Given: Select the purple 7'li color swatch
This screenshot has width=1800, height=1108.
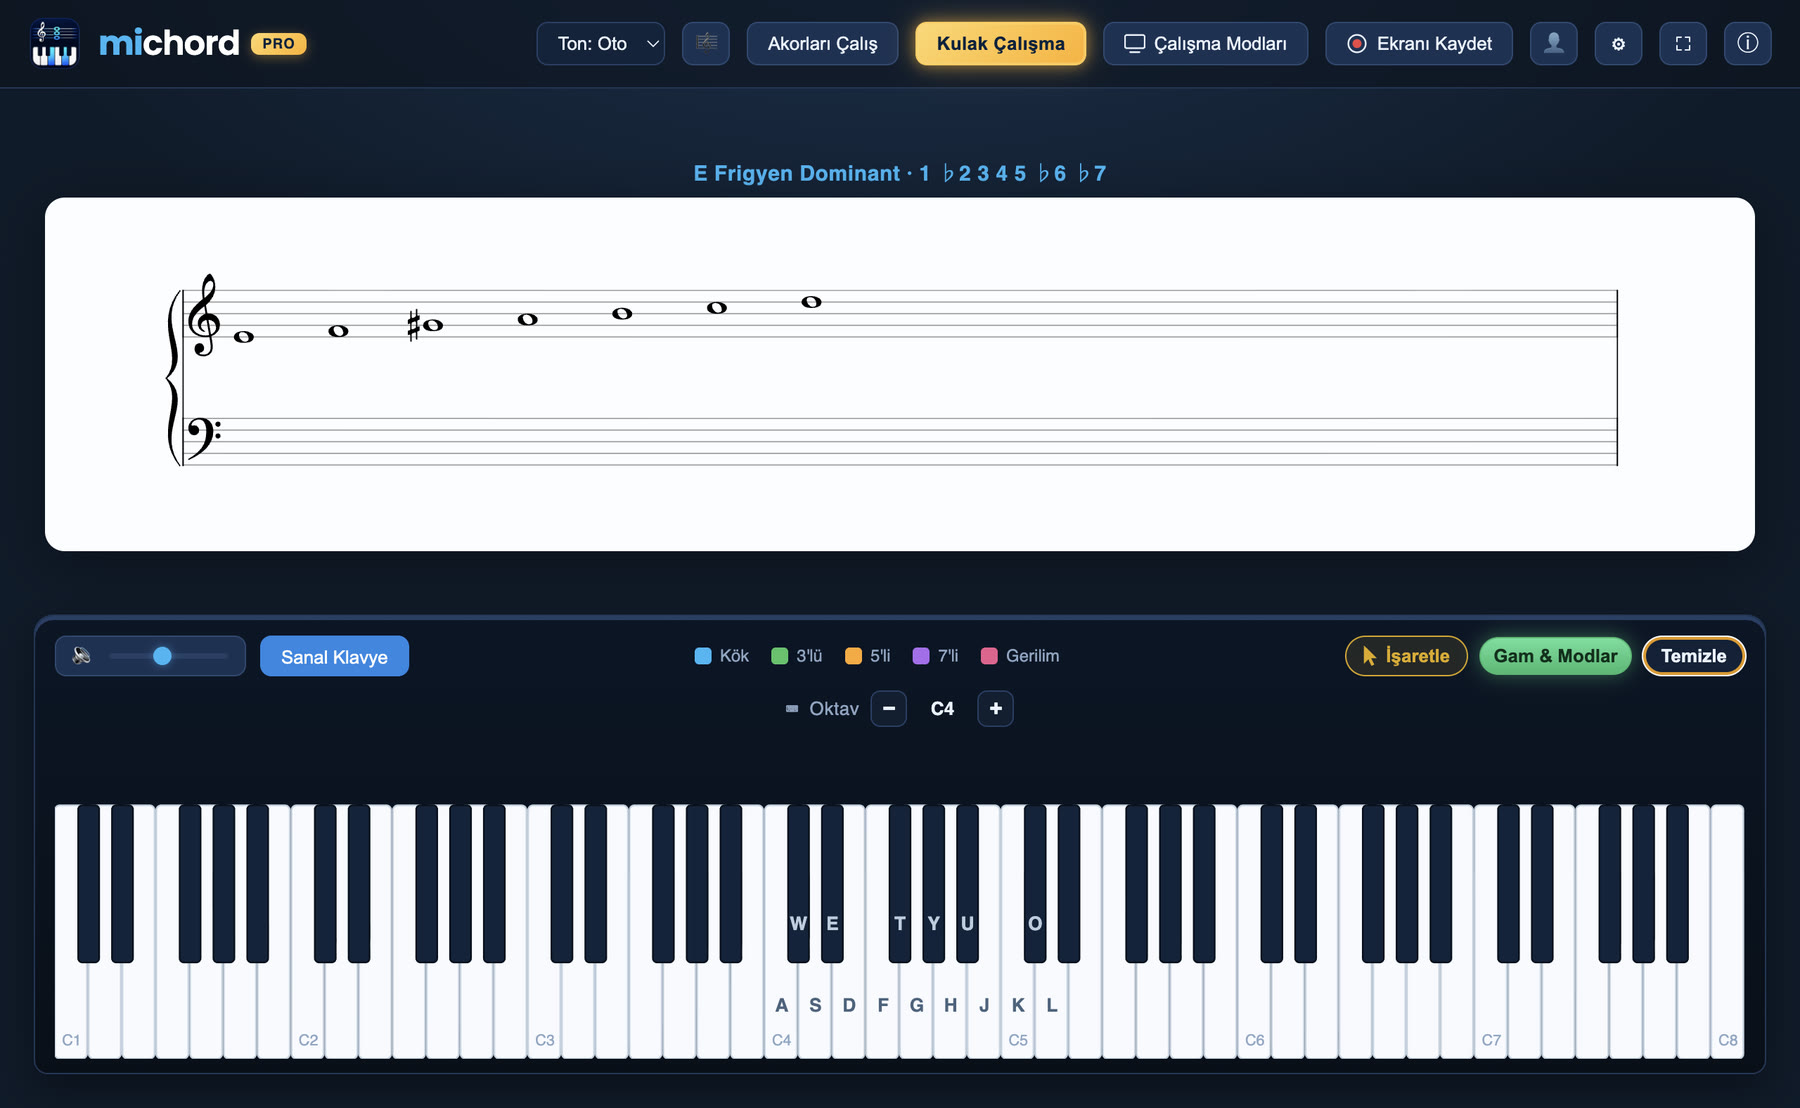Looking at the screenshot, I should pos(921,656).
